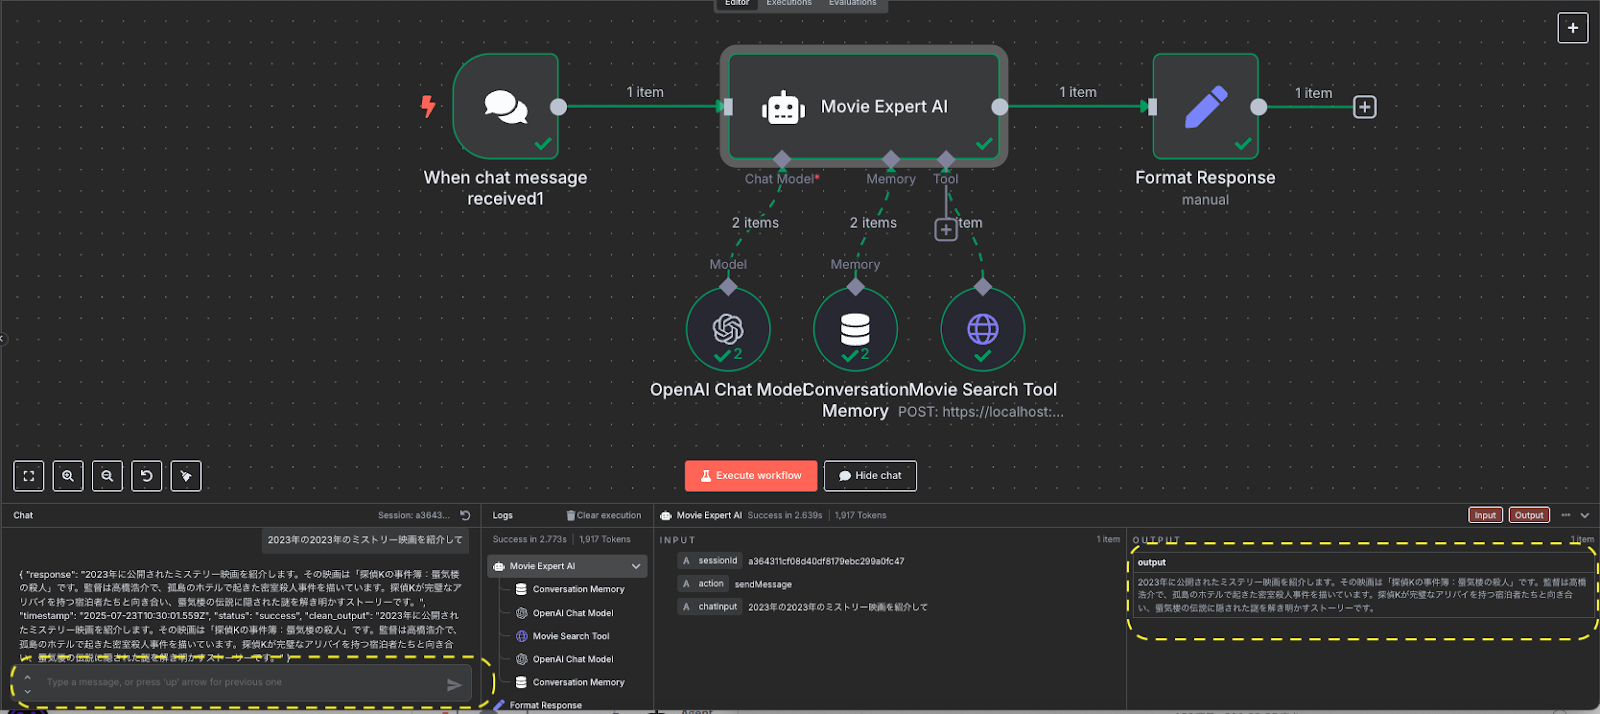
Task: Open the When chat message received1 trigger node
Action: 505,106
